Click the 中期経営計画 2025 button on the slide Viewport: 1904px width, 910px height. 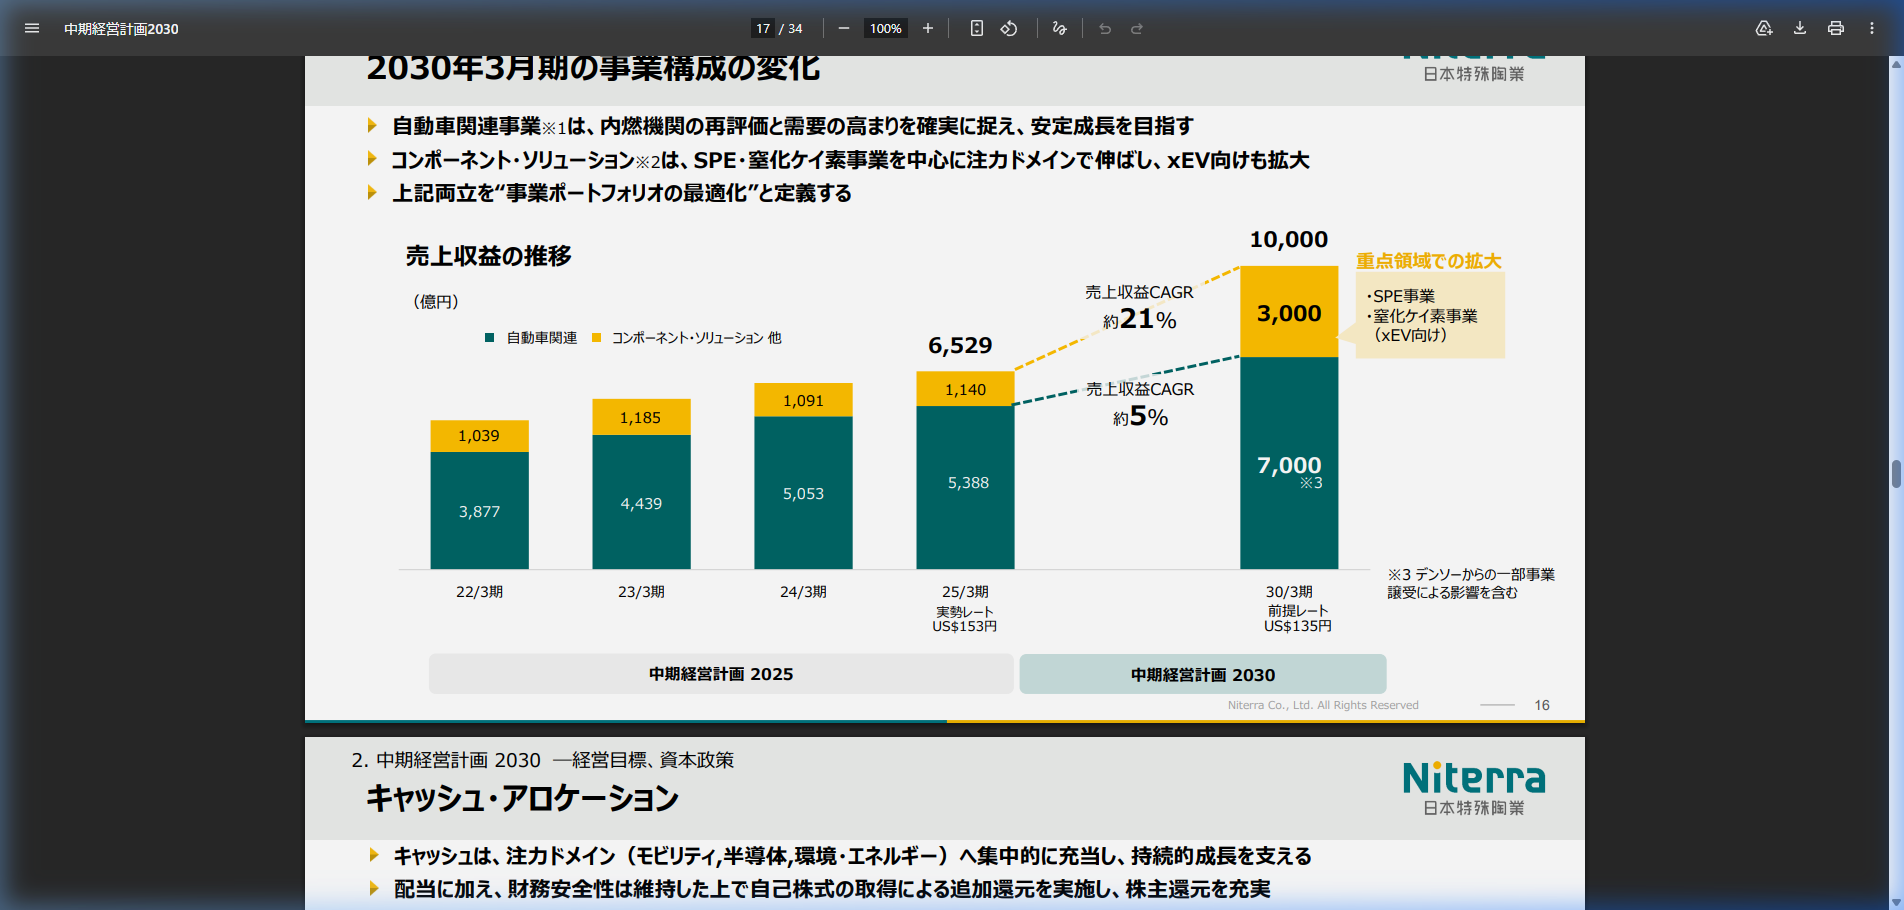tap(720, 674)
